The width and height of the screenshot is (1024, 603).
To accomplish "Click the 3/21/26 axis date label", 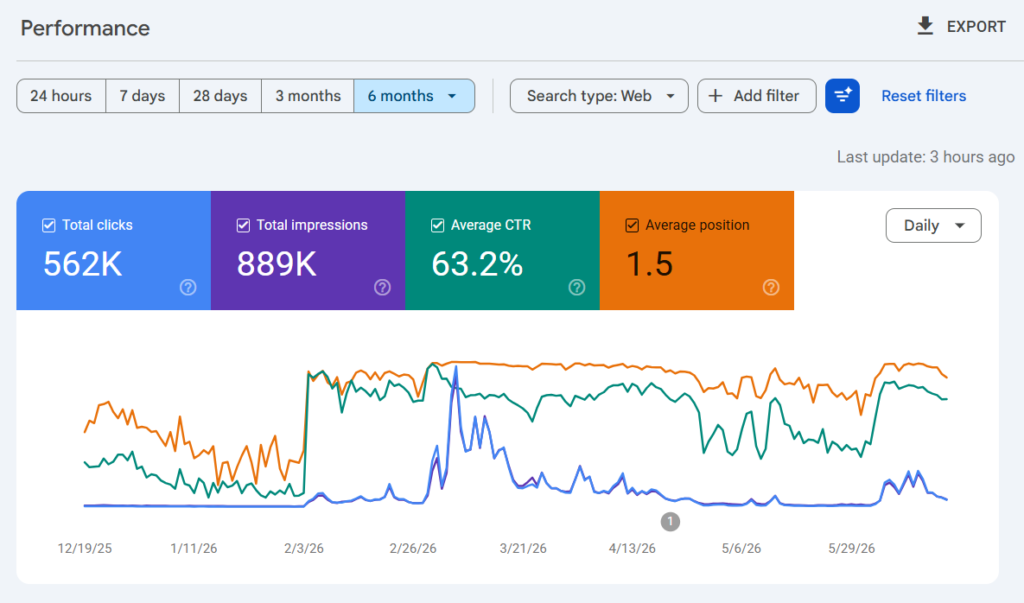I will 523,548.
